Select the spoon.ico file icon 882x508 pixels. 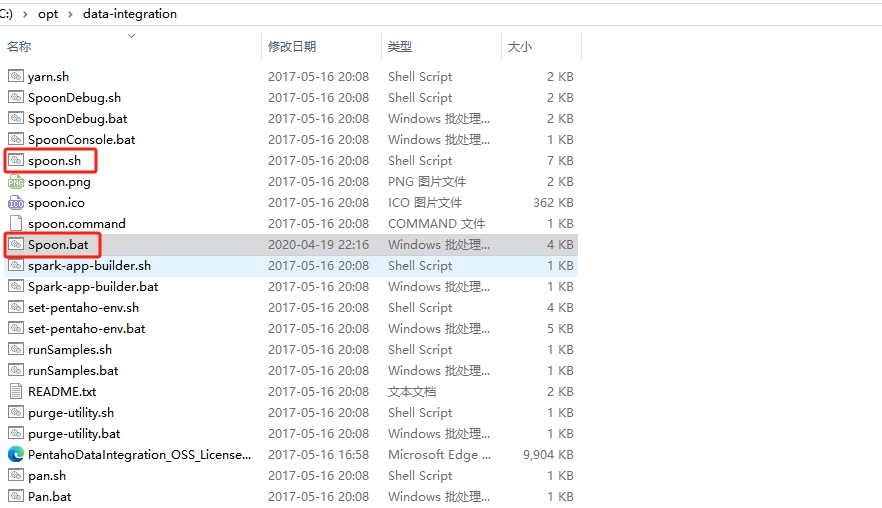tap(15, 203)
